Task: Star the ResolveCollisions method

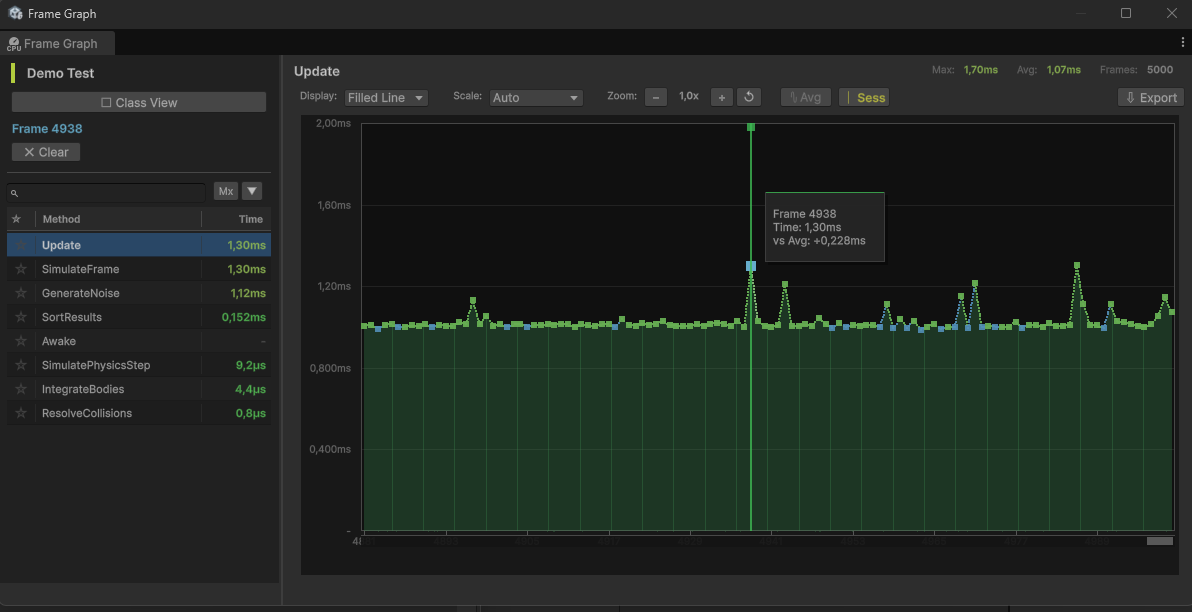Action: click(21, 413)
